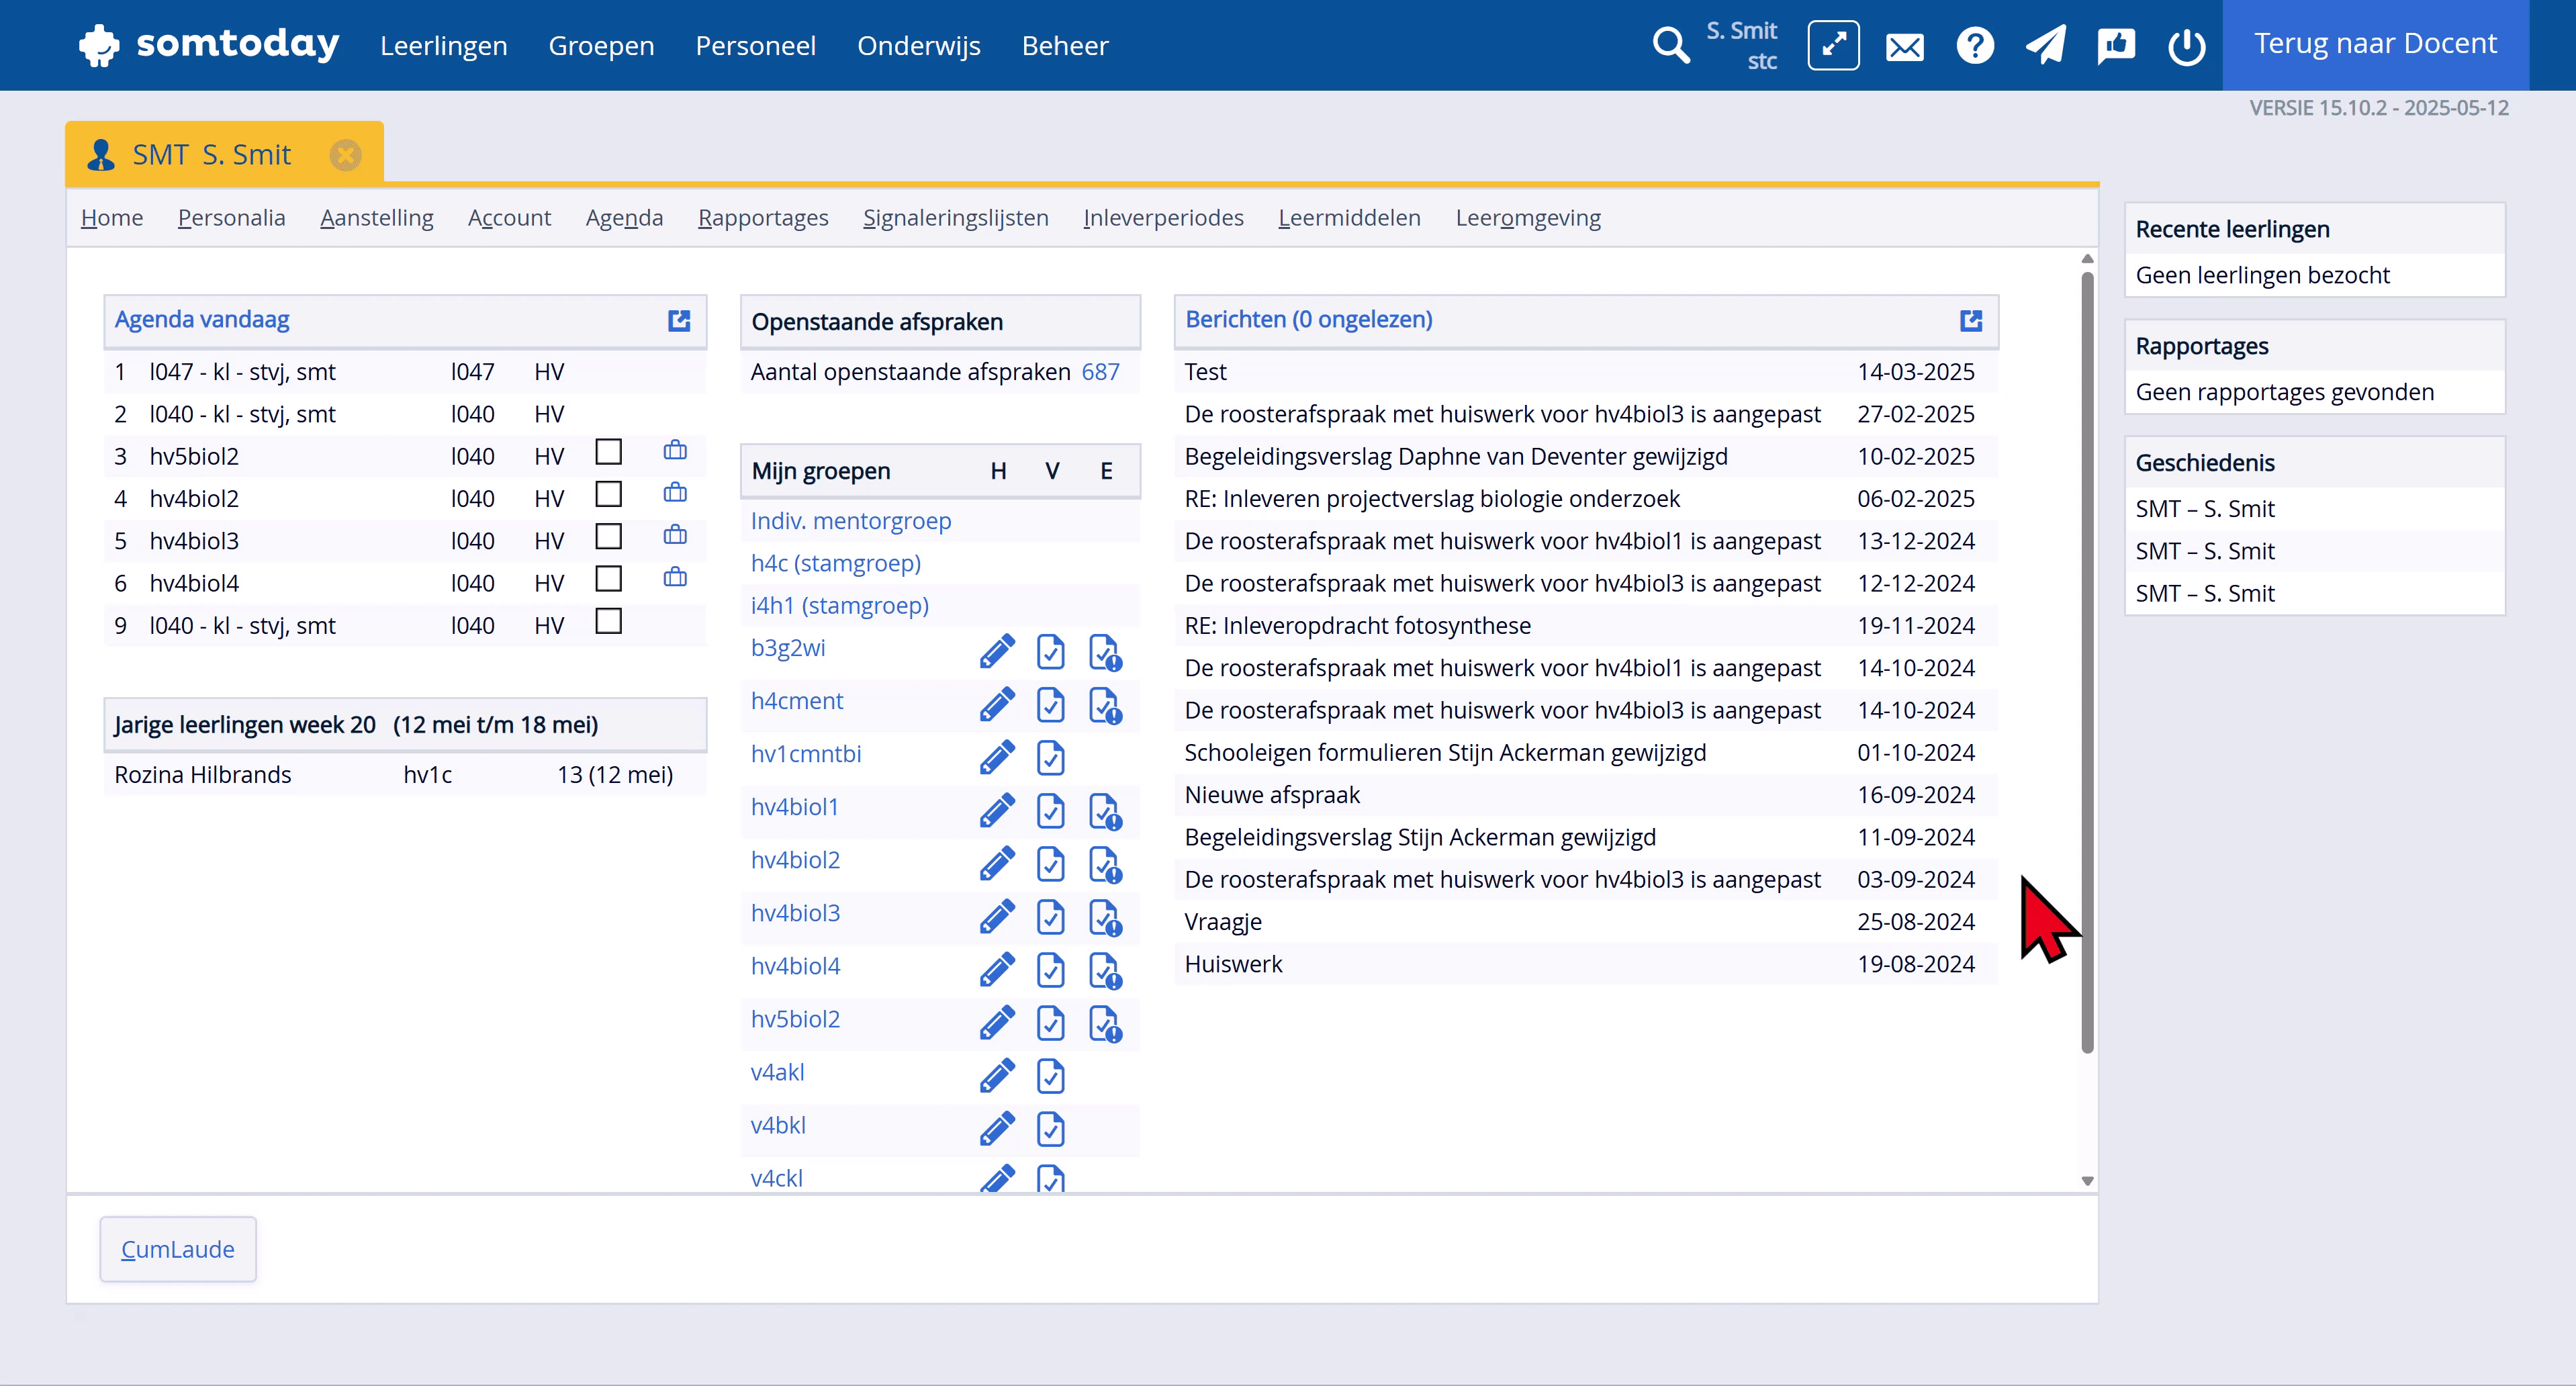
Task: Click the power logout icon
Action: pyautogui.click(x=2187, y=46)
